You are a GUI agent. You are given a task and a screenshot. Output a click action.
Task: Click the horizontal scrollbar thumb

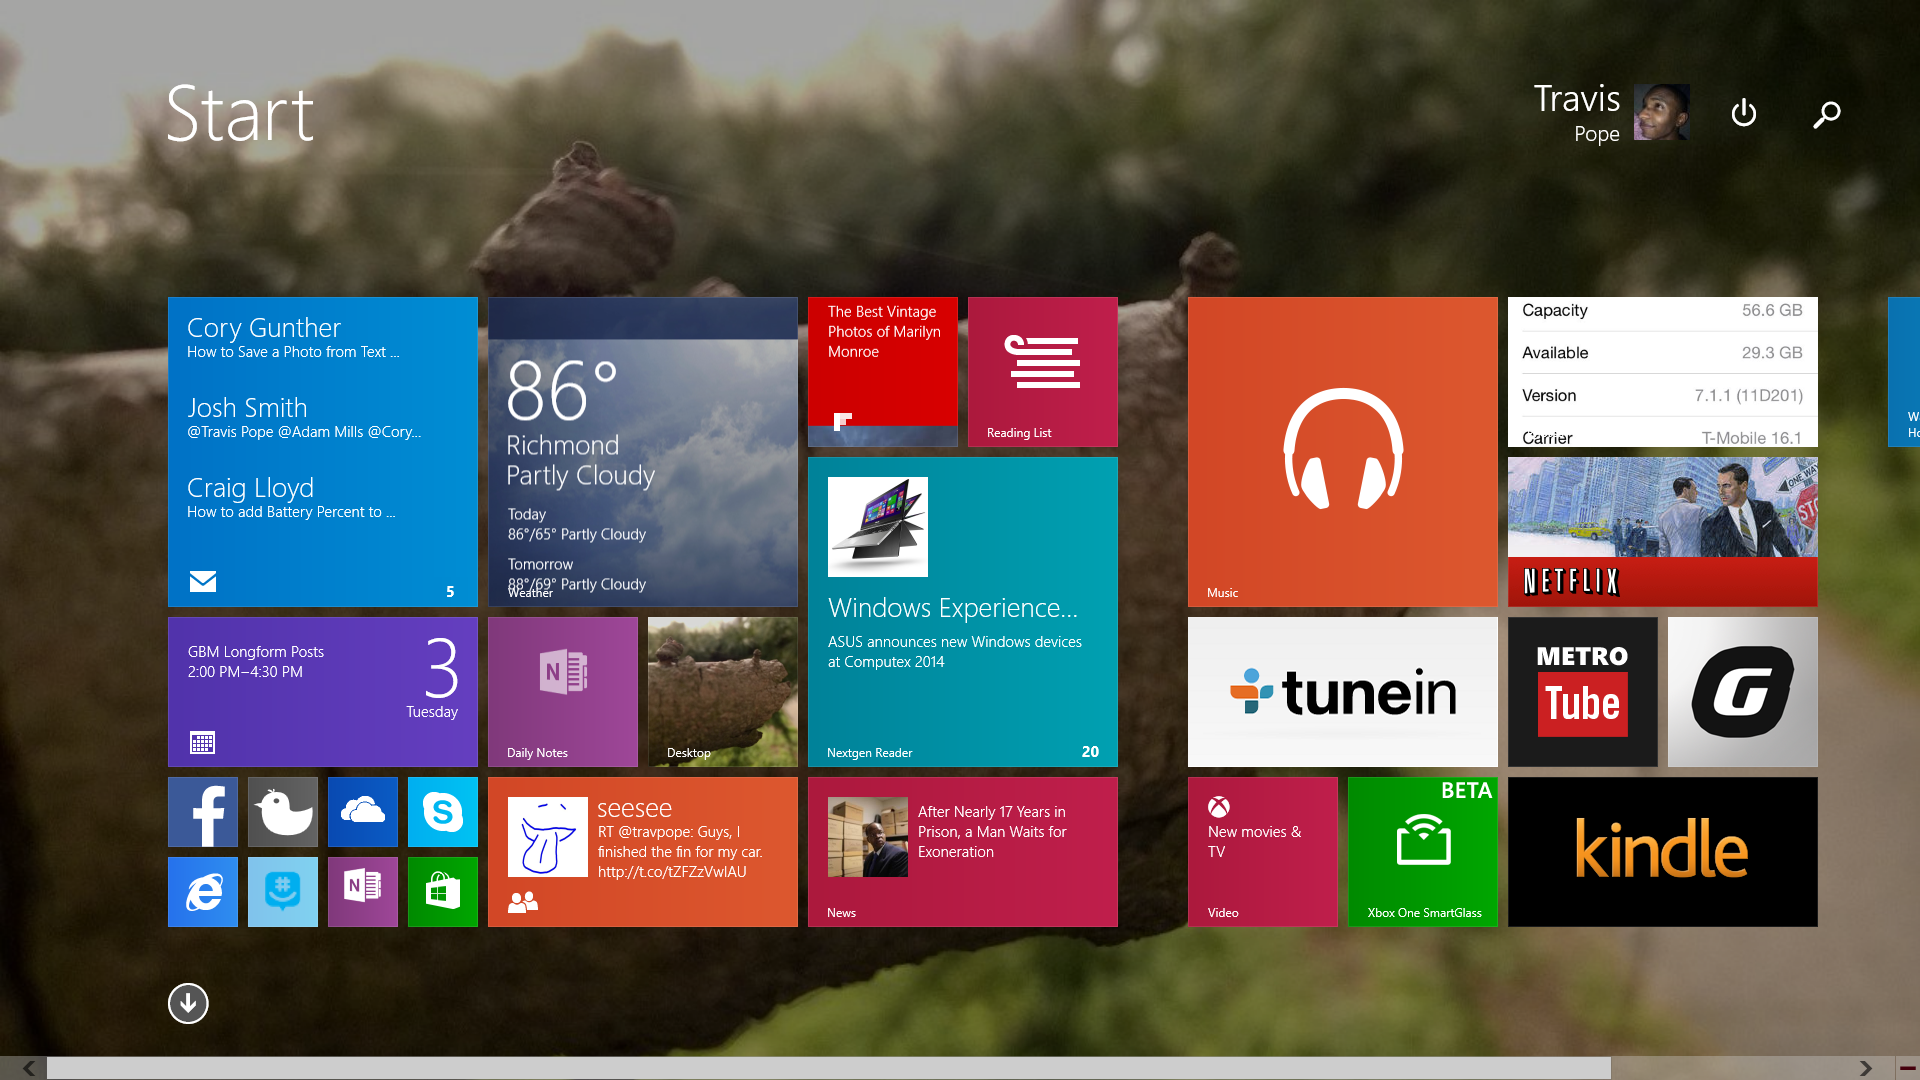point(829,1068)
